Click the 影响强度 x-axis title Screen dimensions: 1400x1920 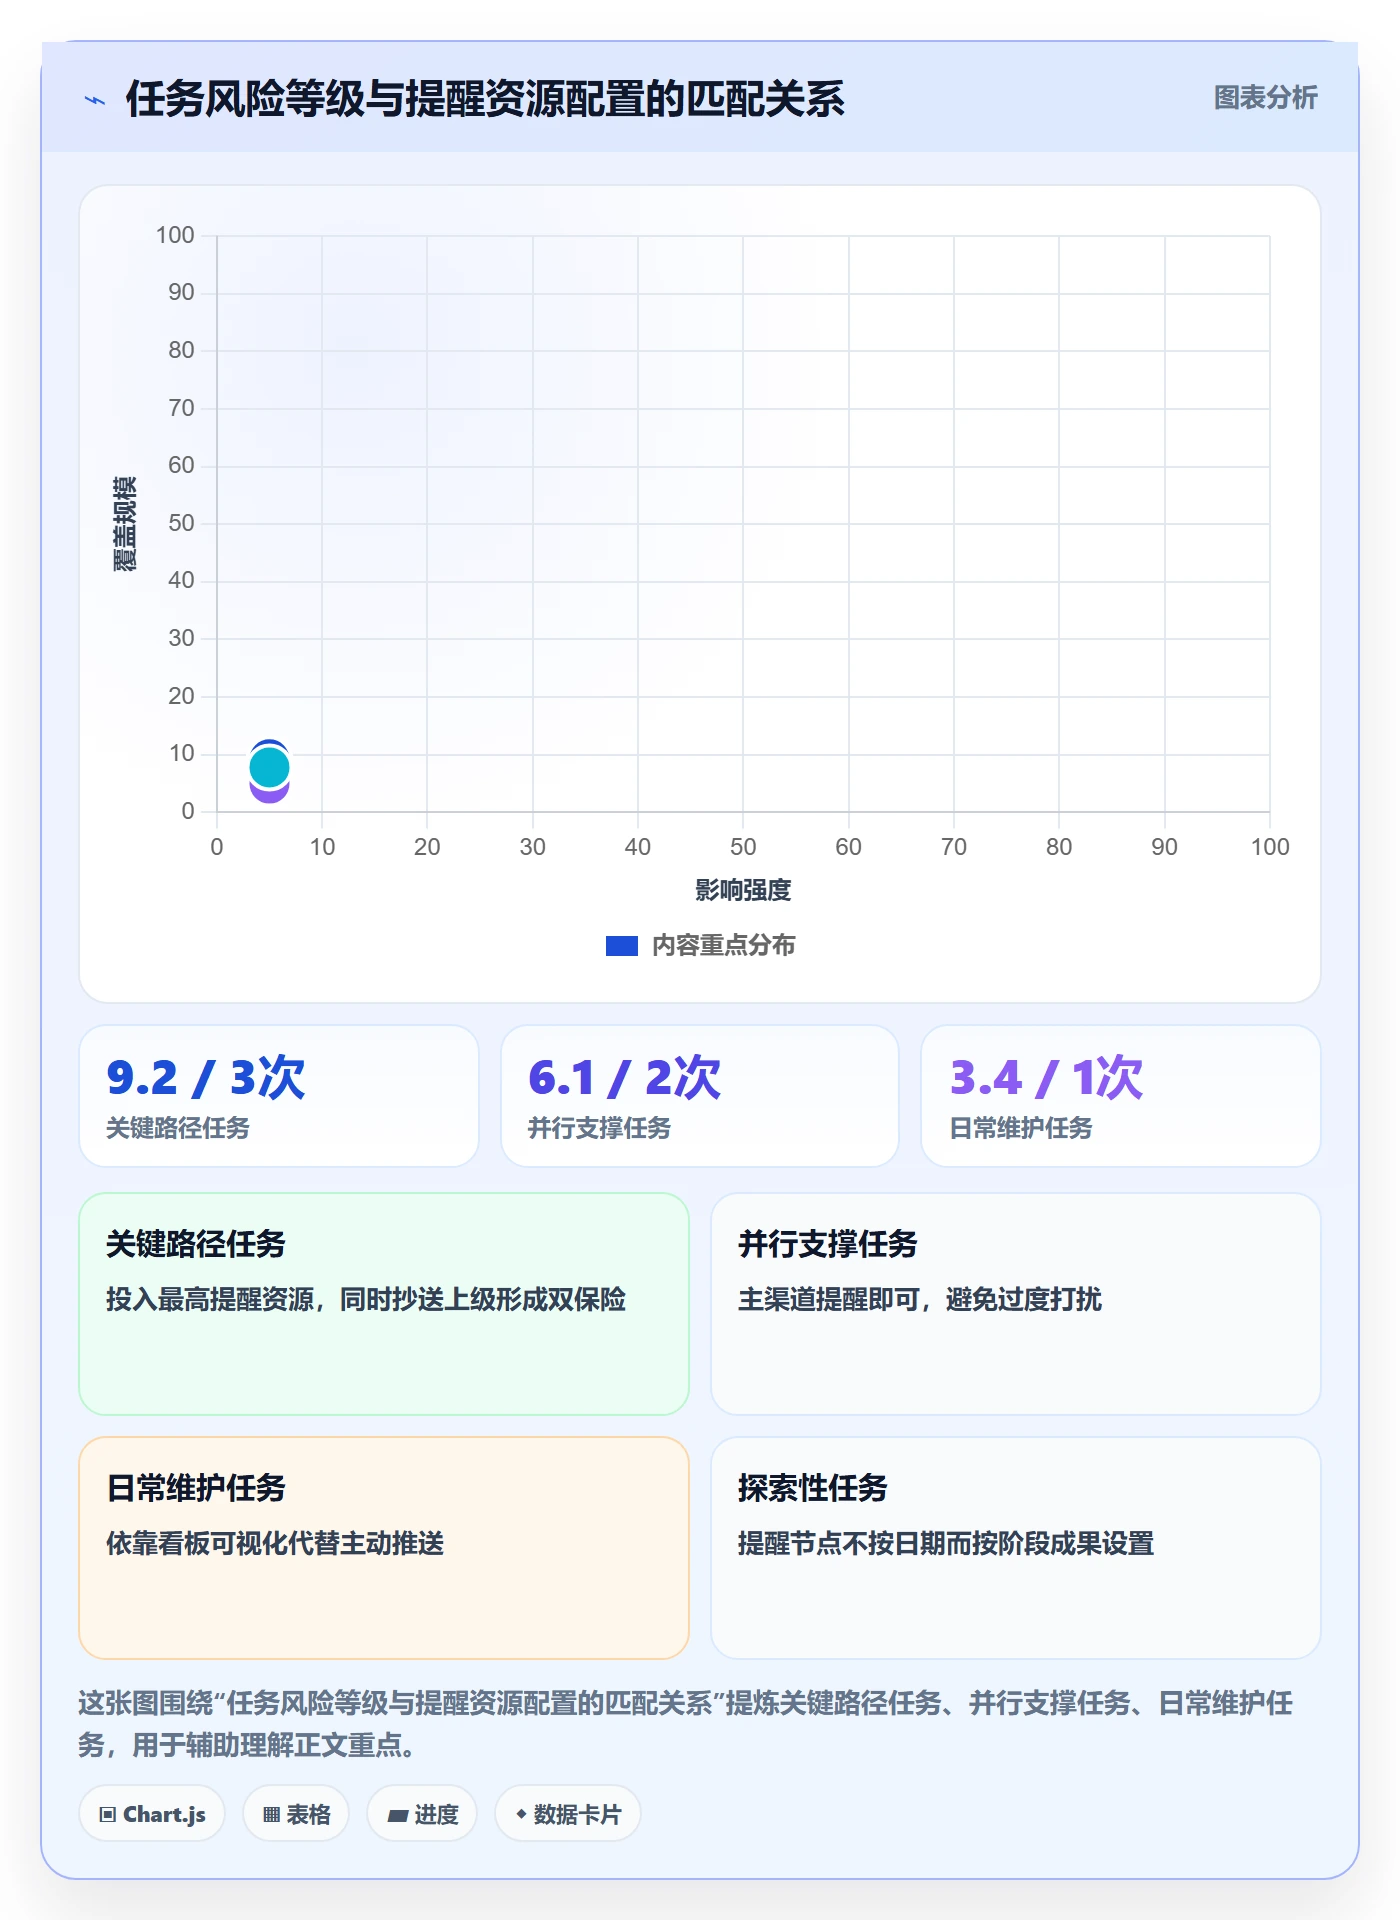743,890
